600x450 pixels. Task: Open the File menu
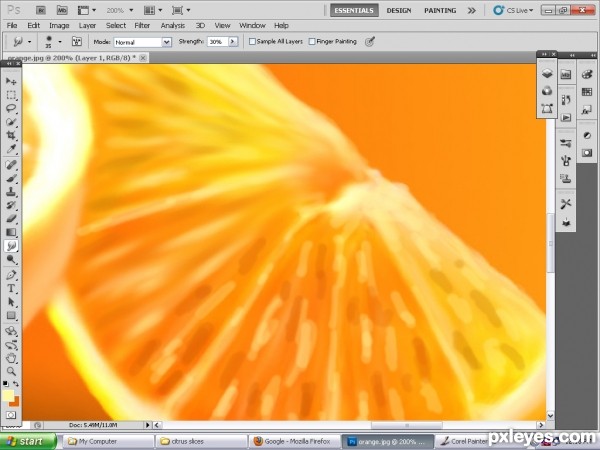coord(12,26)
